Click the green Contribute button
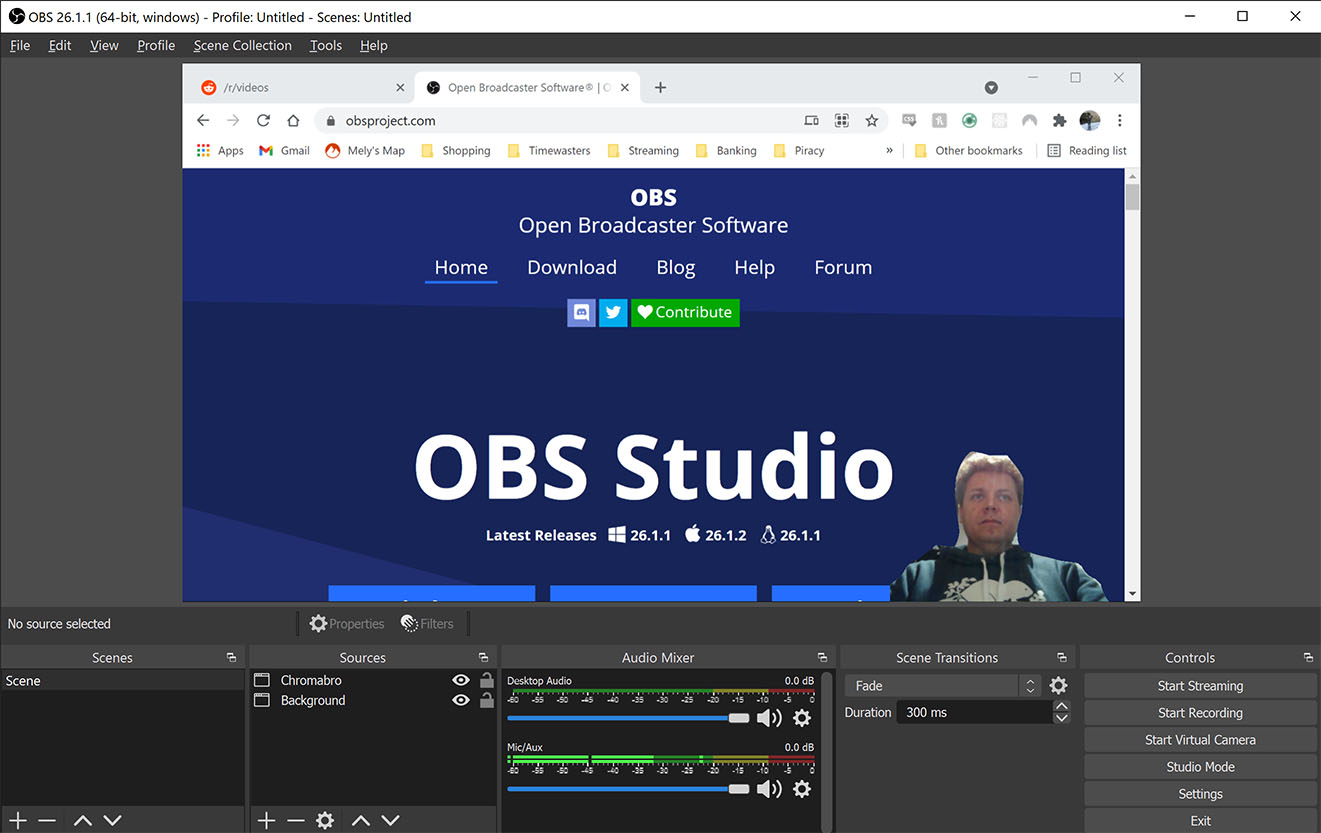The image size is (1321, 833). click(685, 312)
